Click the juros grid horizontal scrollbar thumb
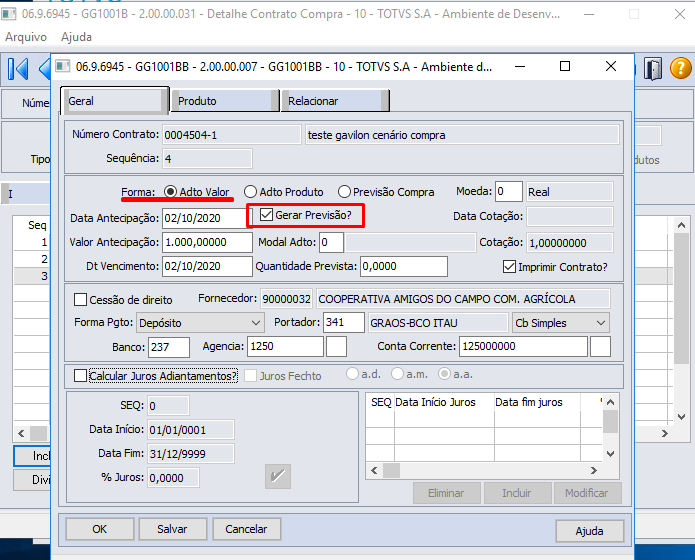695x560 pixels. click(391, 470)
